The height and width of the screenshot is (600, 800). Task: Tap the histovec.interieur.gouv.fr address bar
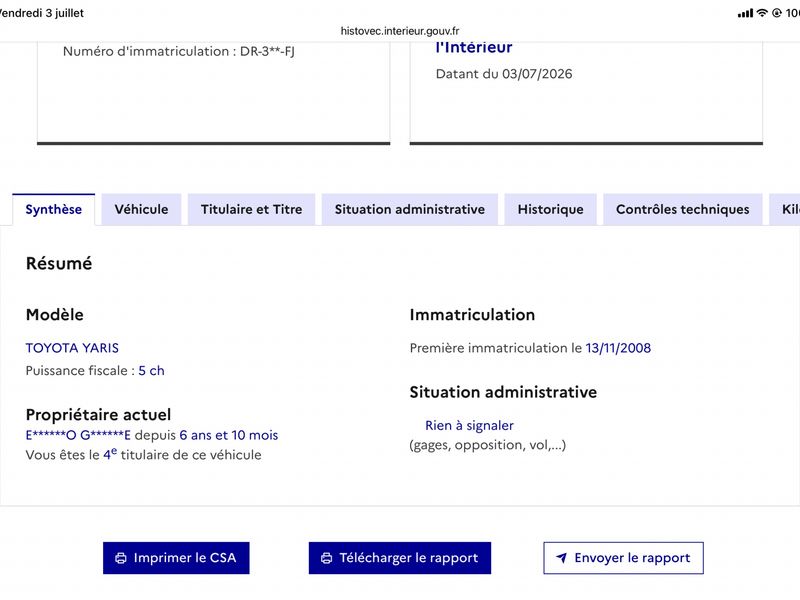click(x=400, y=31)
